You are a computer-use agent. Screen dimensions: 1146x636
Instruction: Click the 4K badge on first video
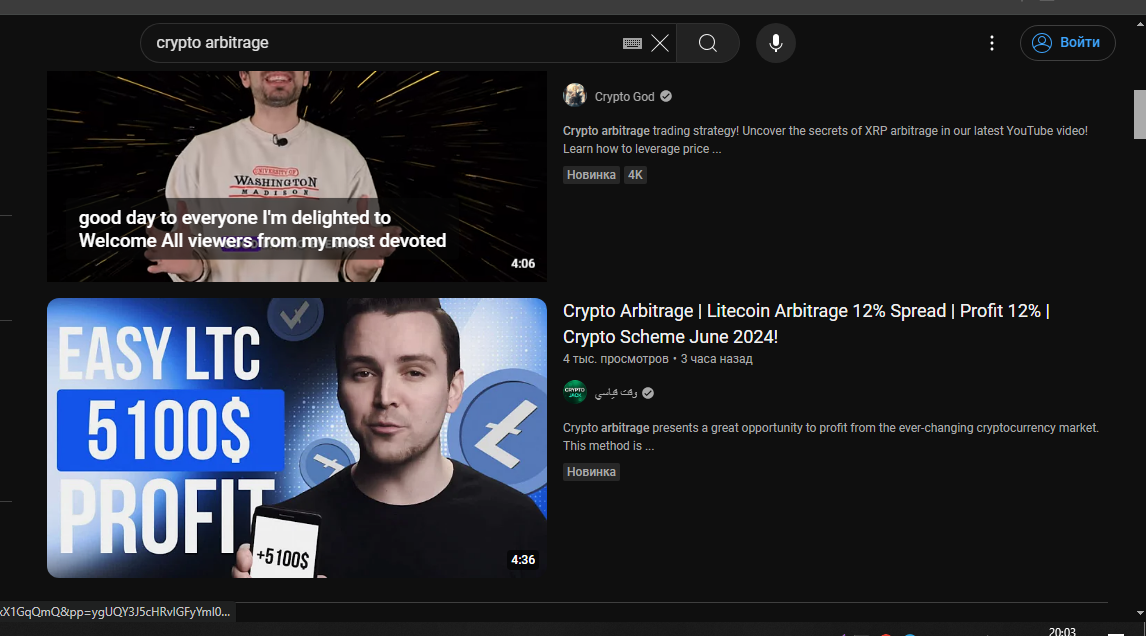[x=635, y=175]
